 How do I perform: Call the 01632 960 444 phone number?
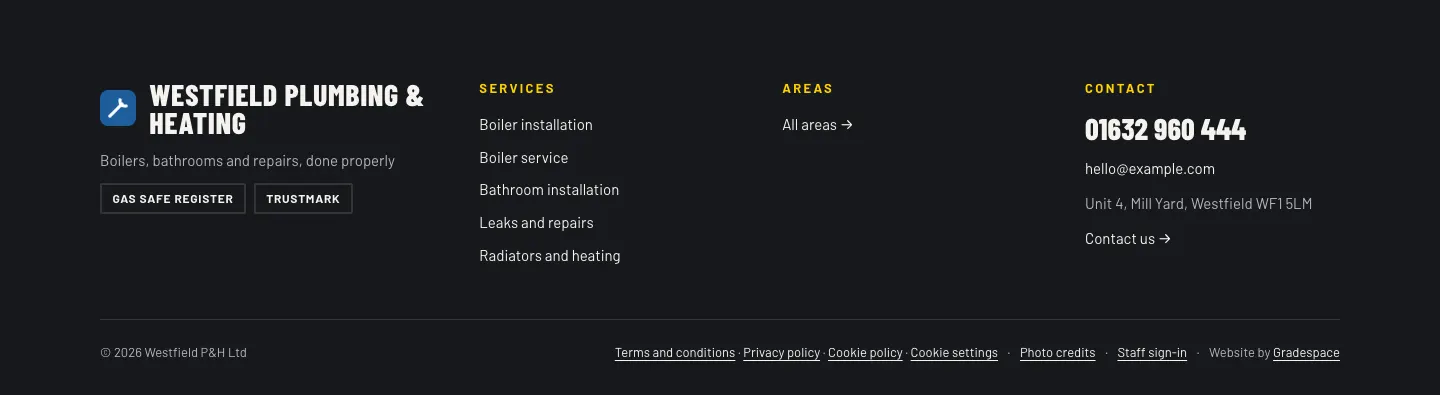click(x=1165, y=130)
